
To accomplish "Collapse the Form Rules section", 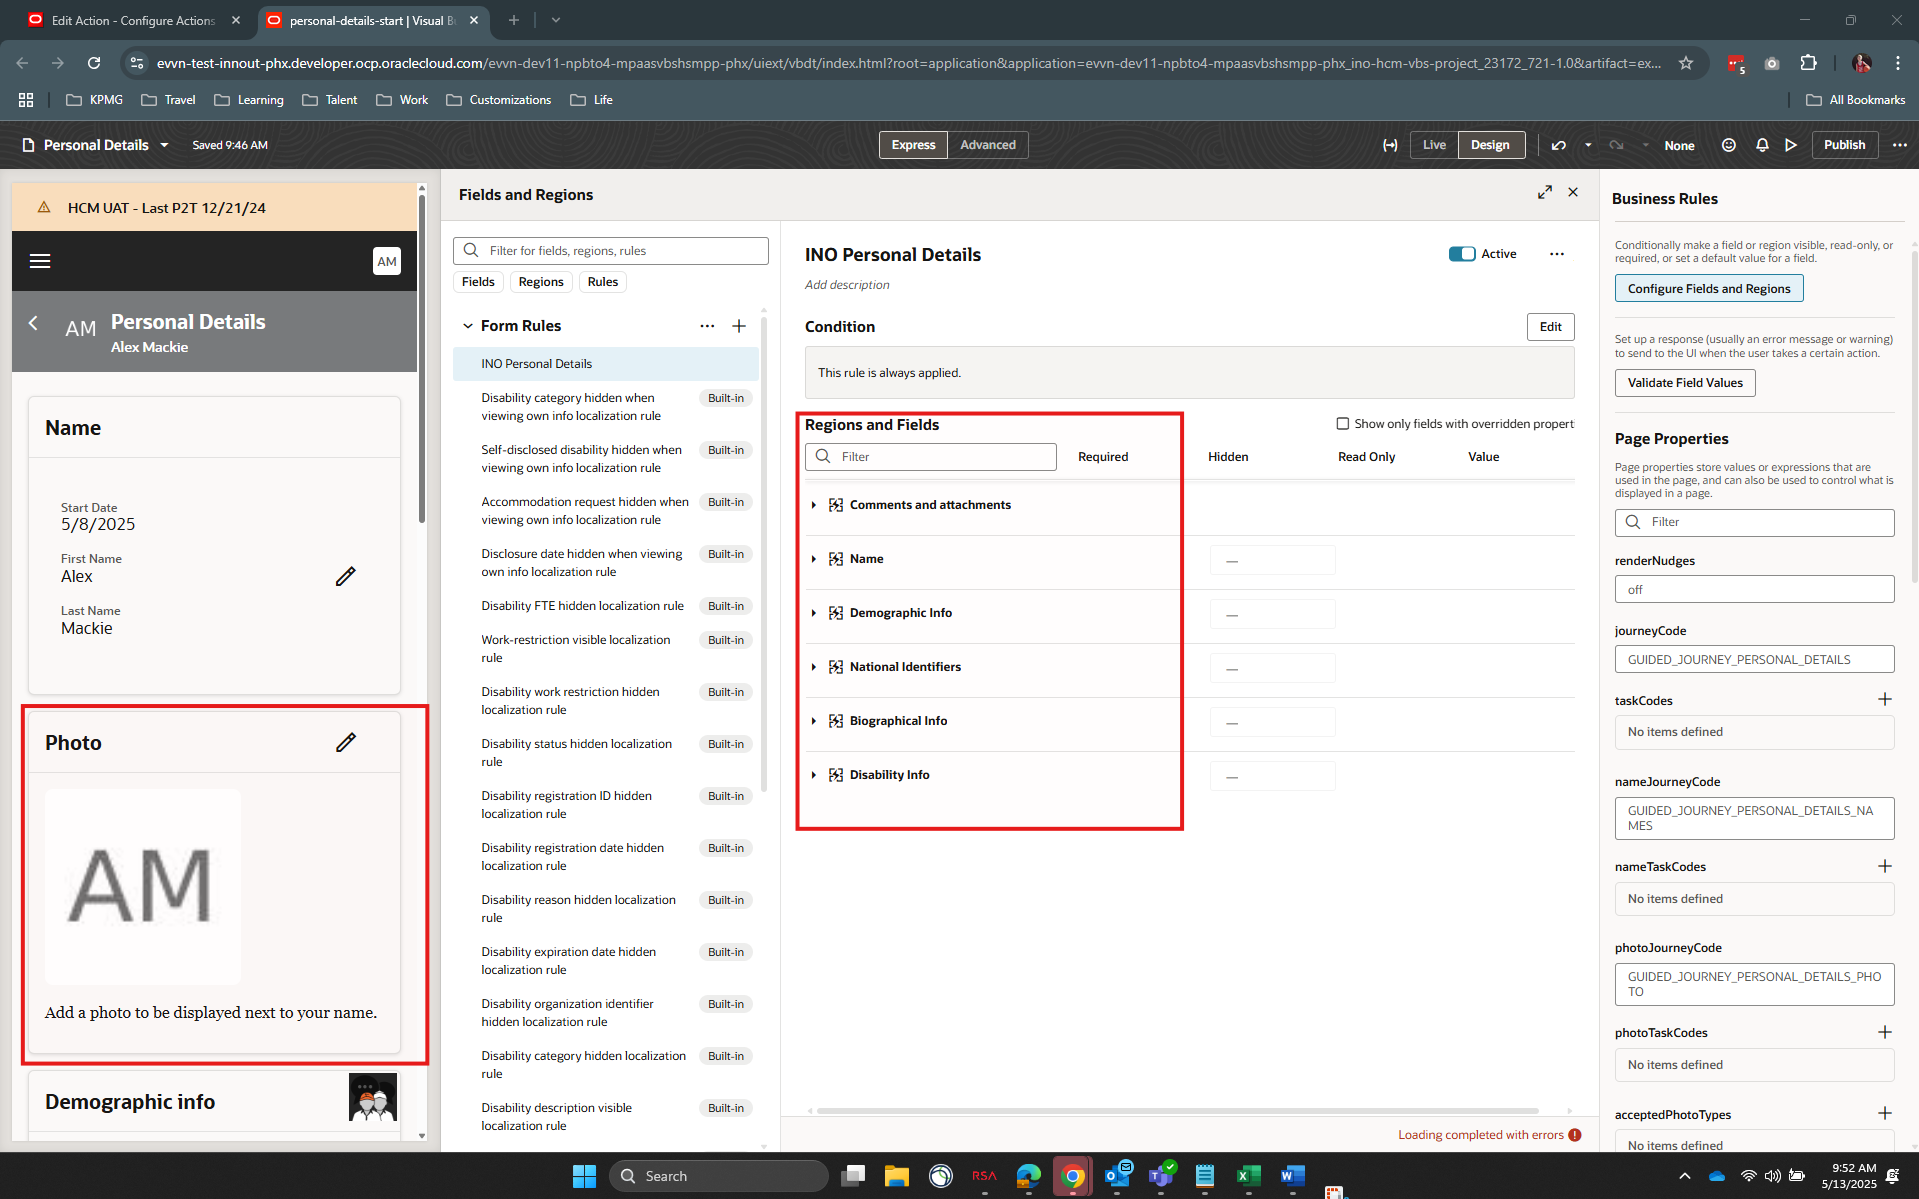I will (467, 326).
